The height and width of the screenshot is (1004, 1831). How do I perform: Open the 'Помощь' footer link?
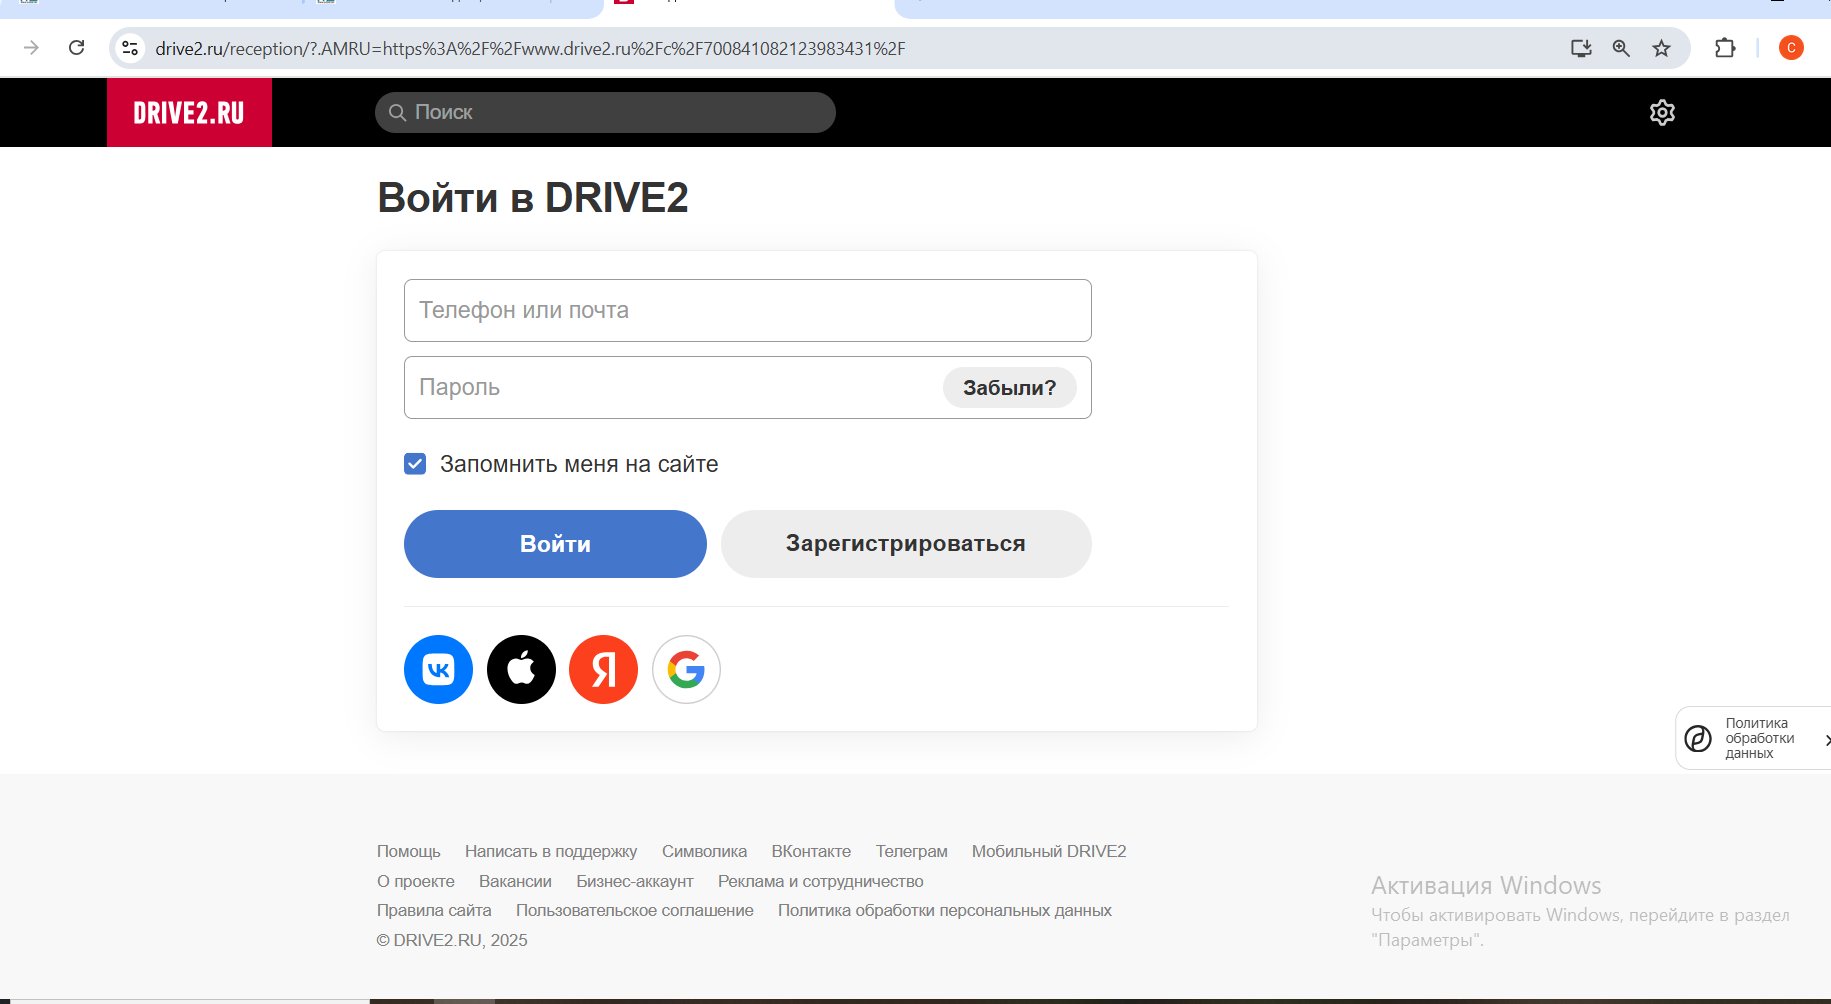tap(408, 851)
